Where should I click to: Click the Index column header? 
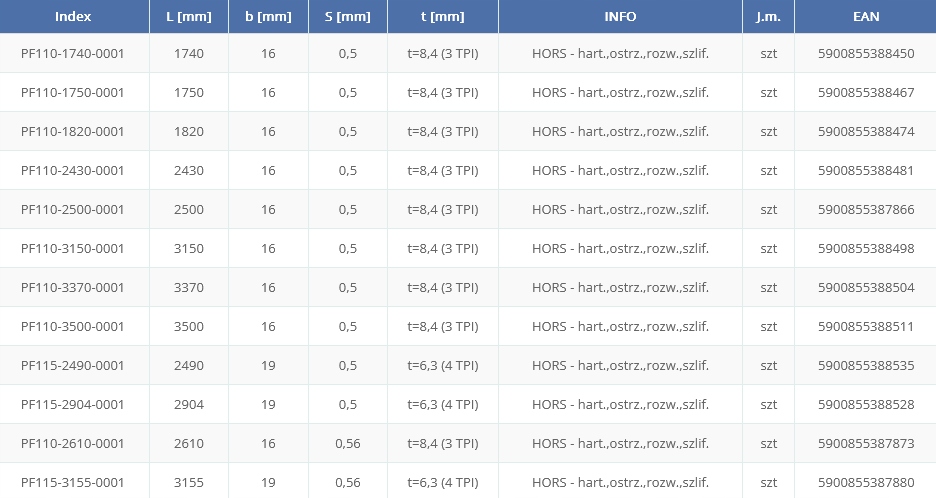73,17
